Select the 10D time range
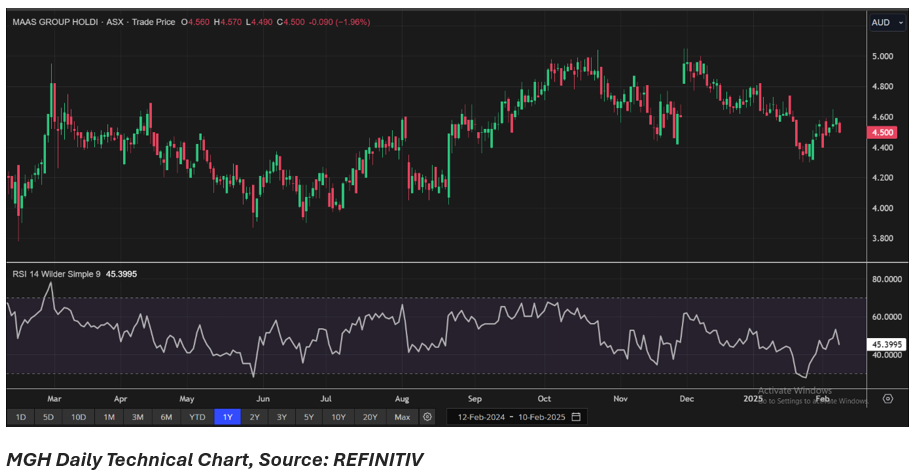 click(78, 417)
